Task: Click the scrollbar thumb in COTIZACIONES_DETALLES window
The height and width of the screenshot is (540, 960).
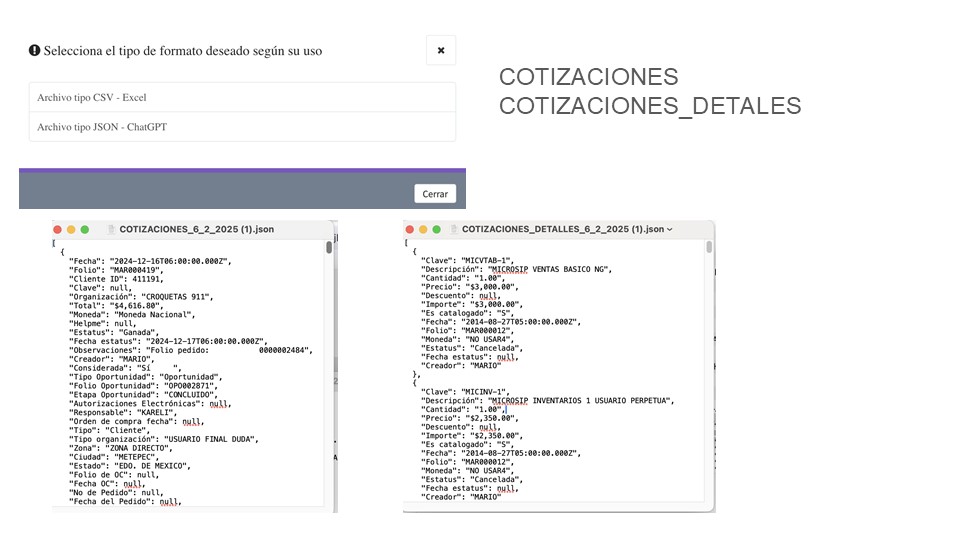Action: [x=709, y=247]
